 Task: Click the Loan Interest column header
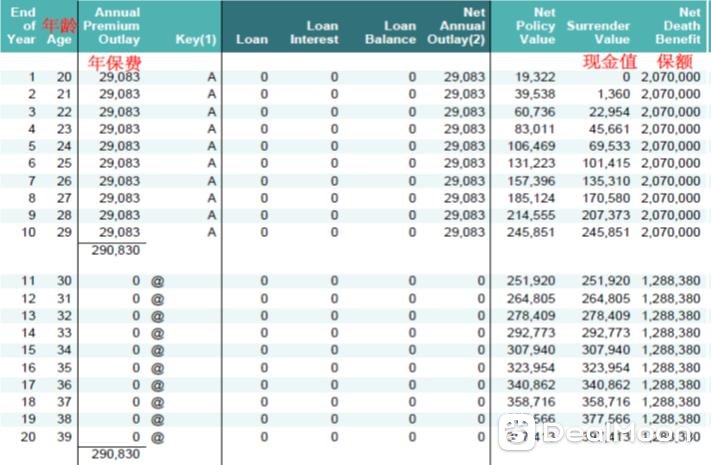point(314,33)
